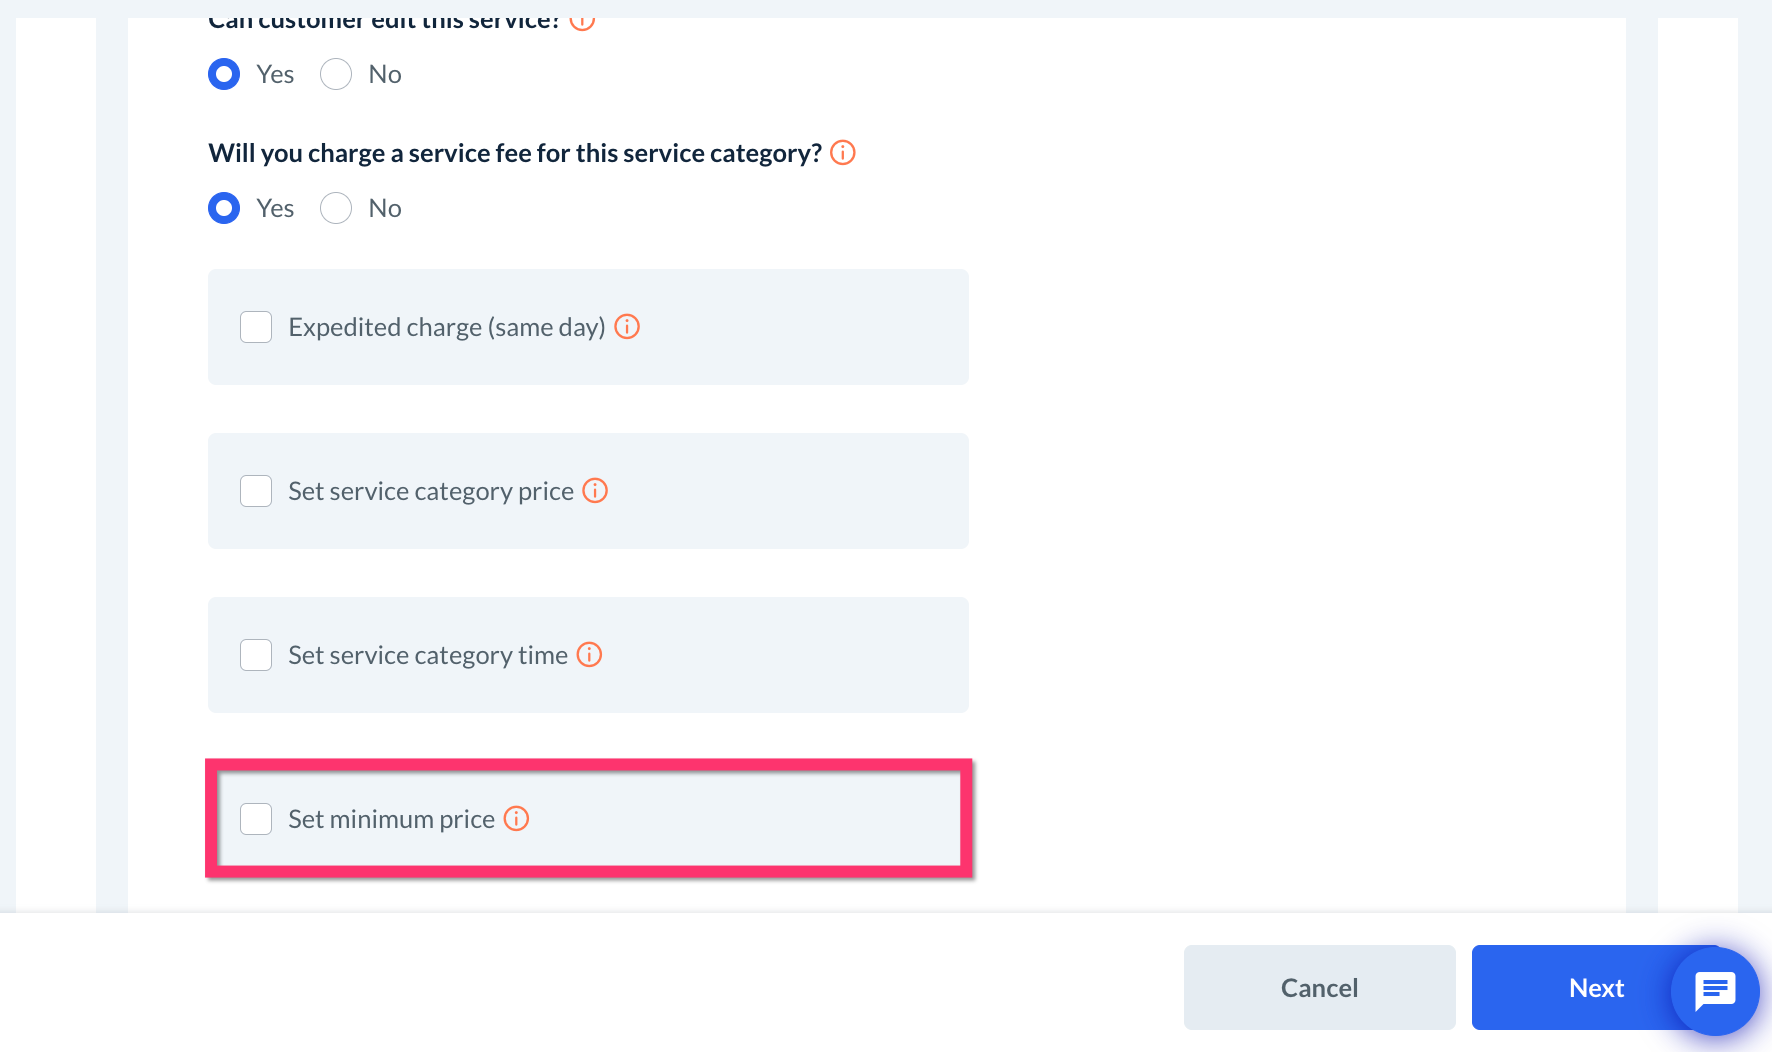
Task: Tick the Set minimum price checkbox
Action: point(256,819)
